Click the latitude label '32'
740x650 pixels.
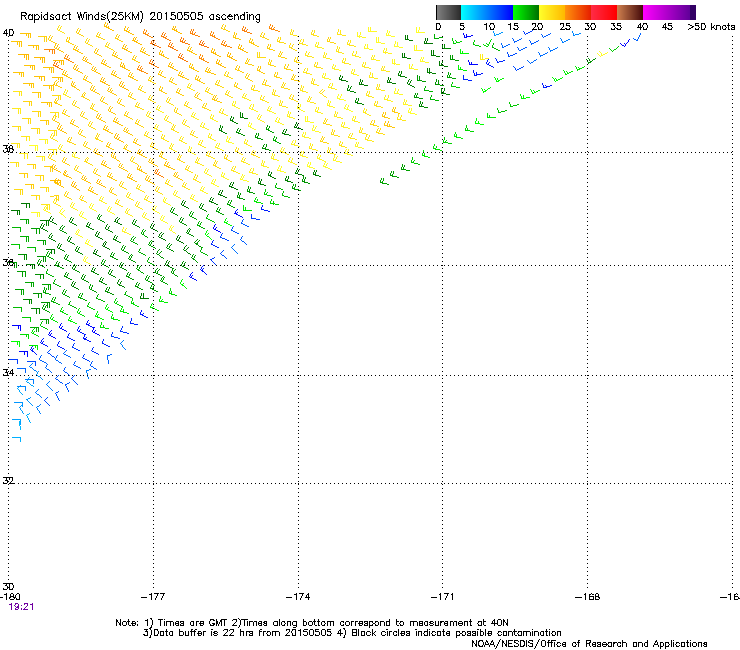[x=8, y=481]
